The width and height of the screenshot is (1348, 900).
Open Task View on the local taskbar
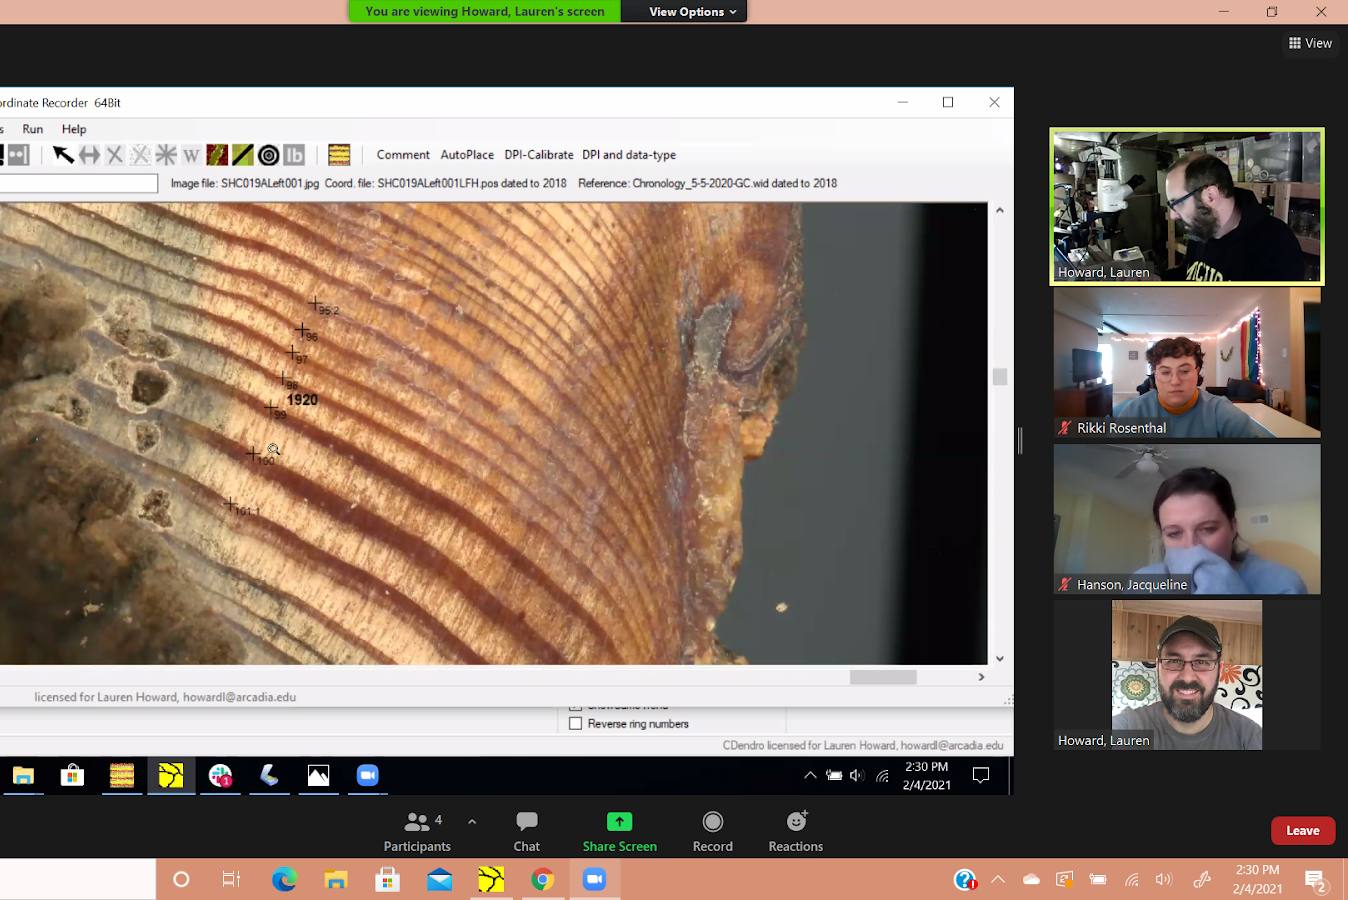click(x=231, y=880)
